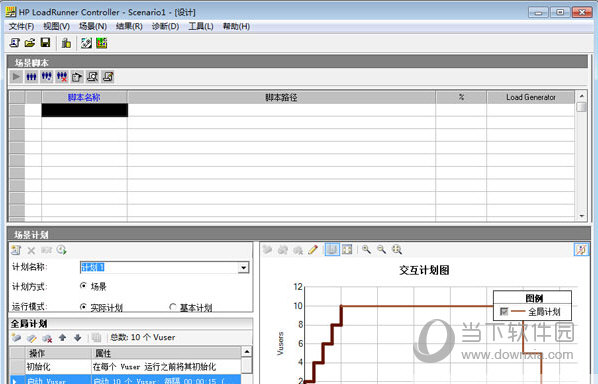This screenshot has height=384, width=598.
Task: Click the View Script pencil-page icon
Action: [108, 77]
